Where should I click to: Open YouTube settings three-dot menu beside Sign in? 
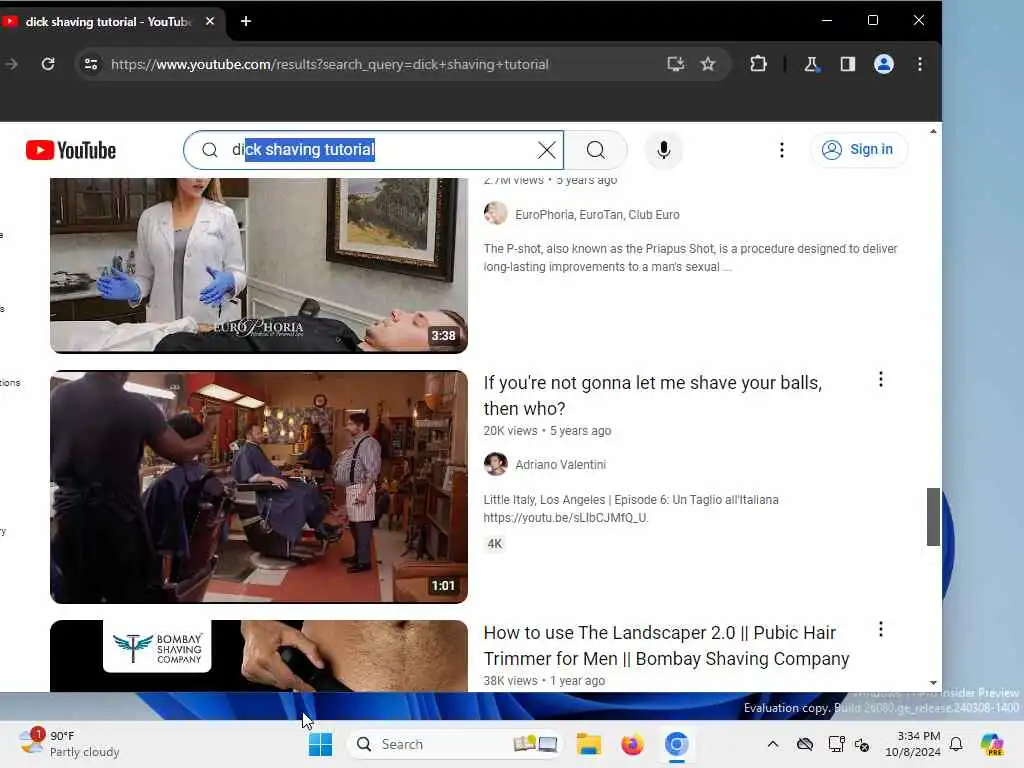782,150
